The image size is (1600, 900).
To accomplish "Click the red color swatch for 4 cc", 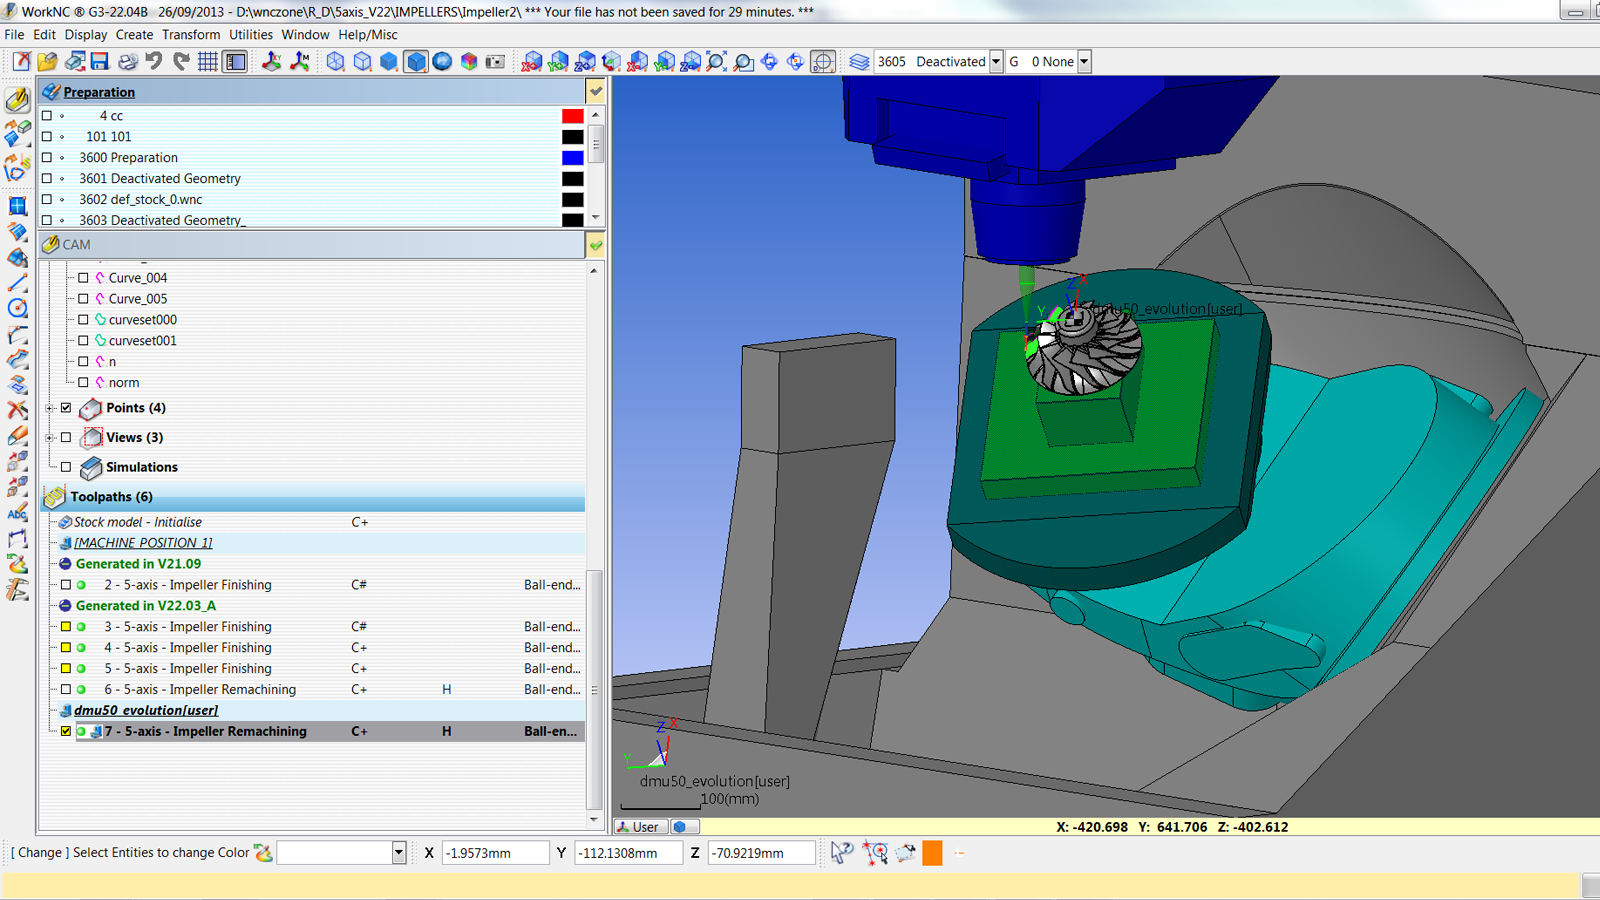I will 572,116.
